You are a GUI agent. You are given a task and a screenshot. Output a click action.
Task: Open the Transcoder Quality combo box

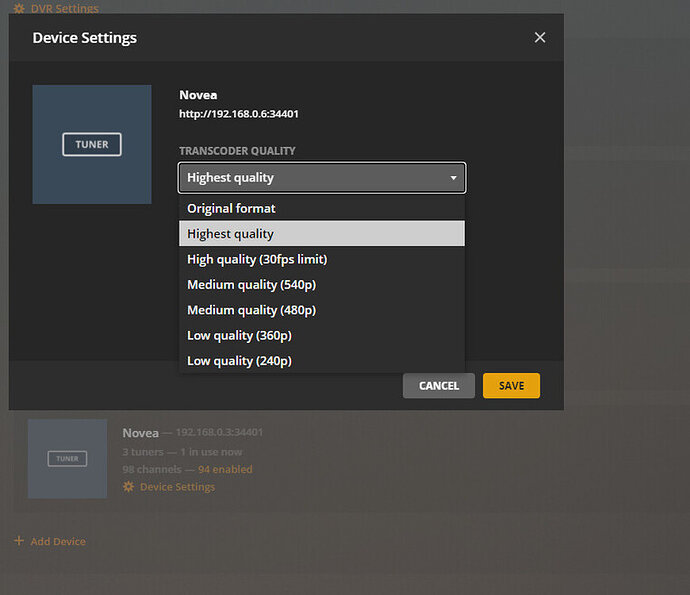322,178
